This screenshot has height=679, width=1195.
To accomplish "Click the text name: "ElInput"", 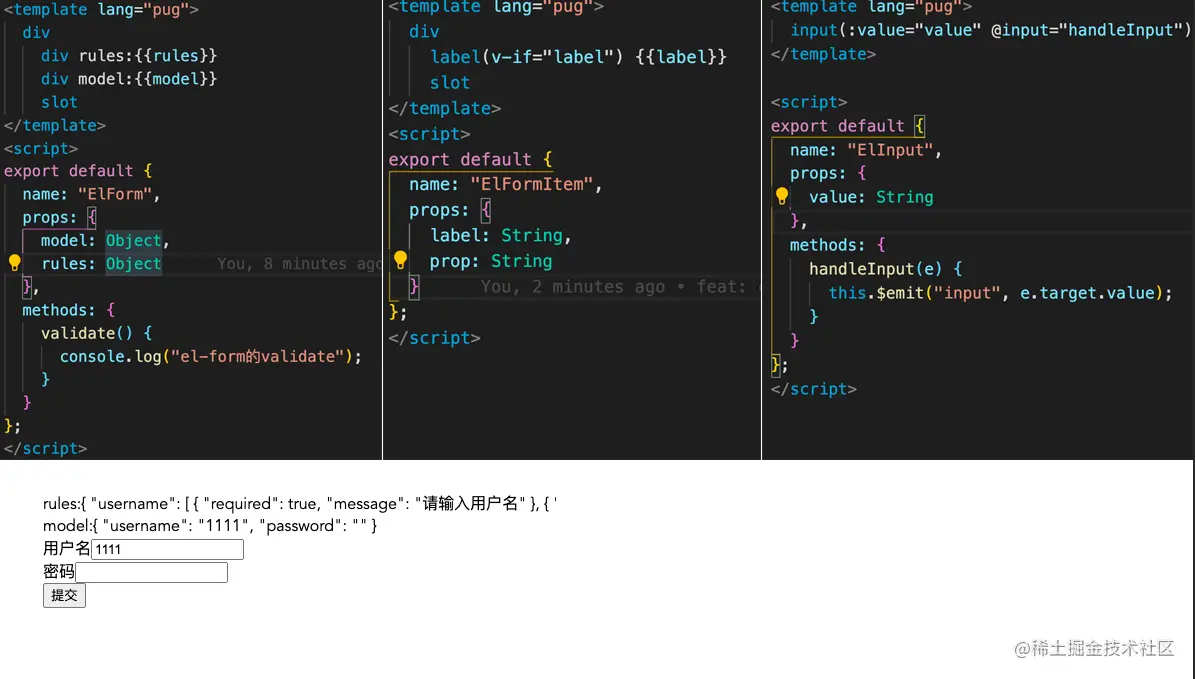I will click(866, 150).
